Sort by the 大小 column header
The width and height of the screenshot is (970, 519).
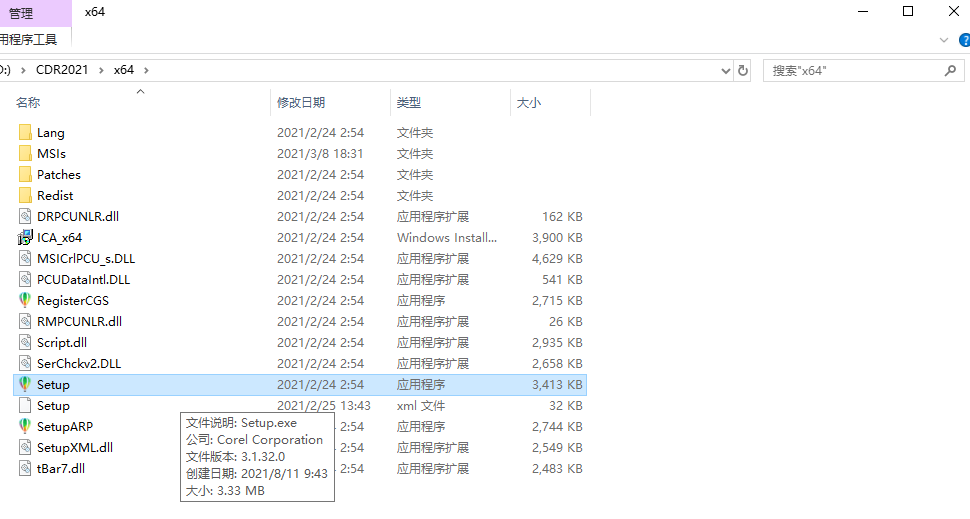coord(529,103)
